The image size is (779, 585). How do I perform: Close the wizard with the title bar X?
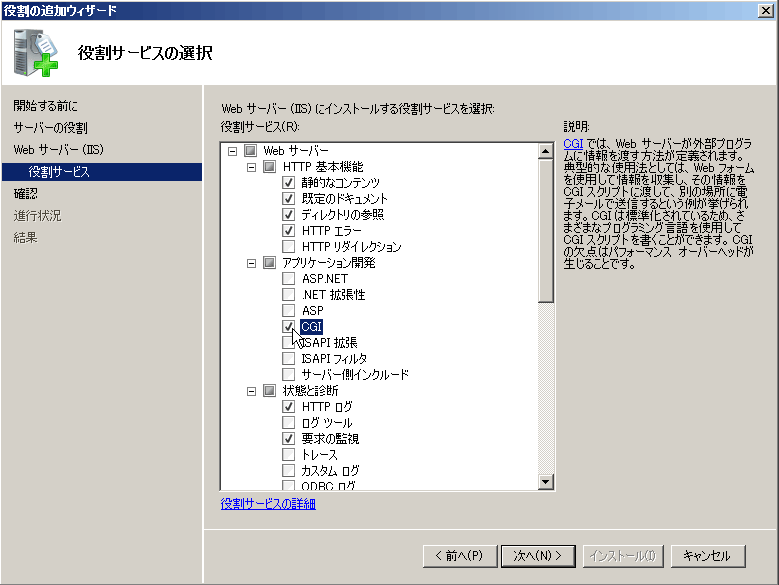pyautogui.click(x=765, y=10)
